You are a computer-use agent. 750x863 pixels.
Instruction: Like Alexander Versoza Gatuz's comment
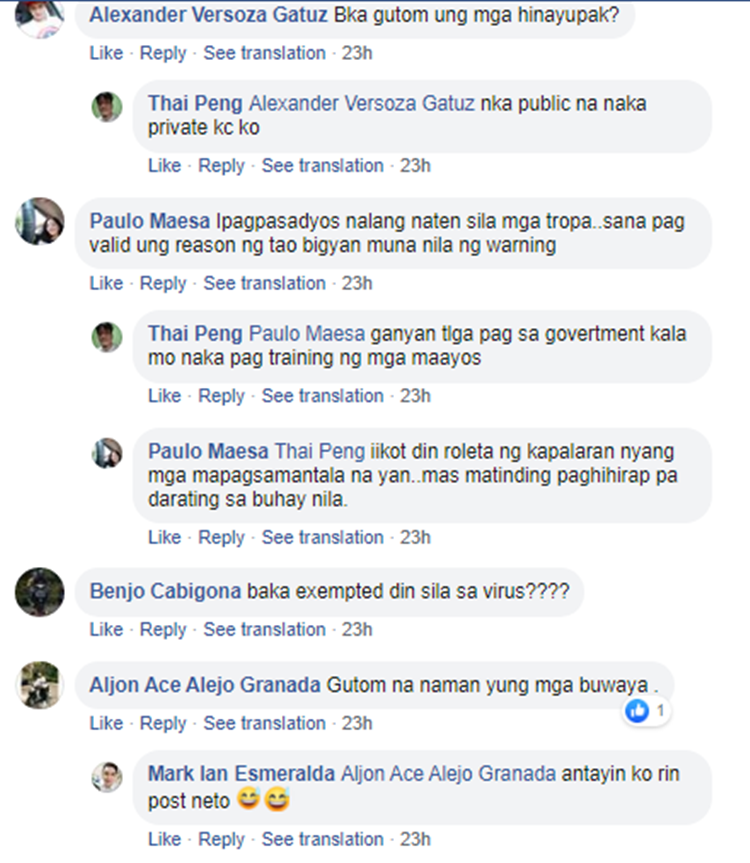[x=106, y=53]
